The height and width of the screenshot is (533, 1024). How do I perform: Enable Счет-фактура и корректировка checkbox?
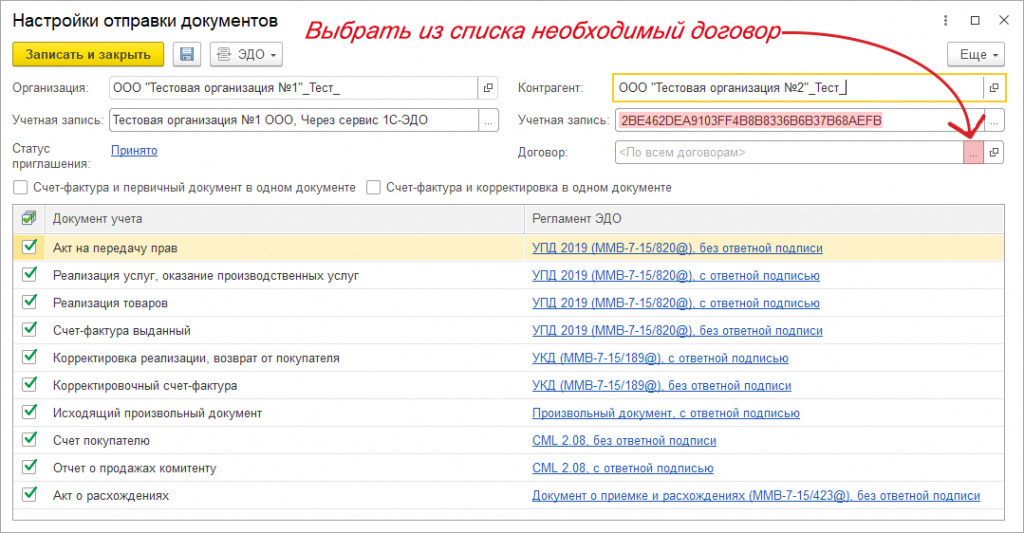[373, 187]
